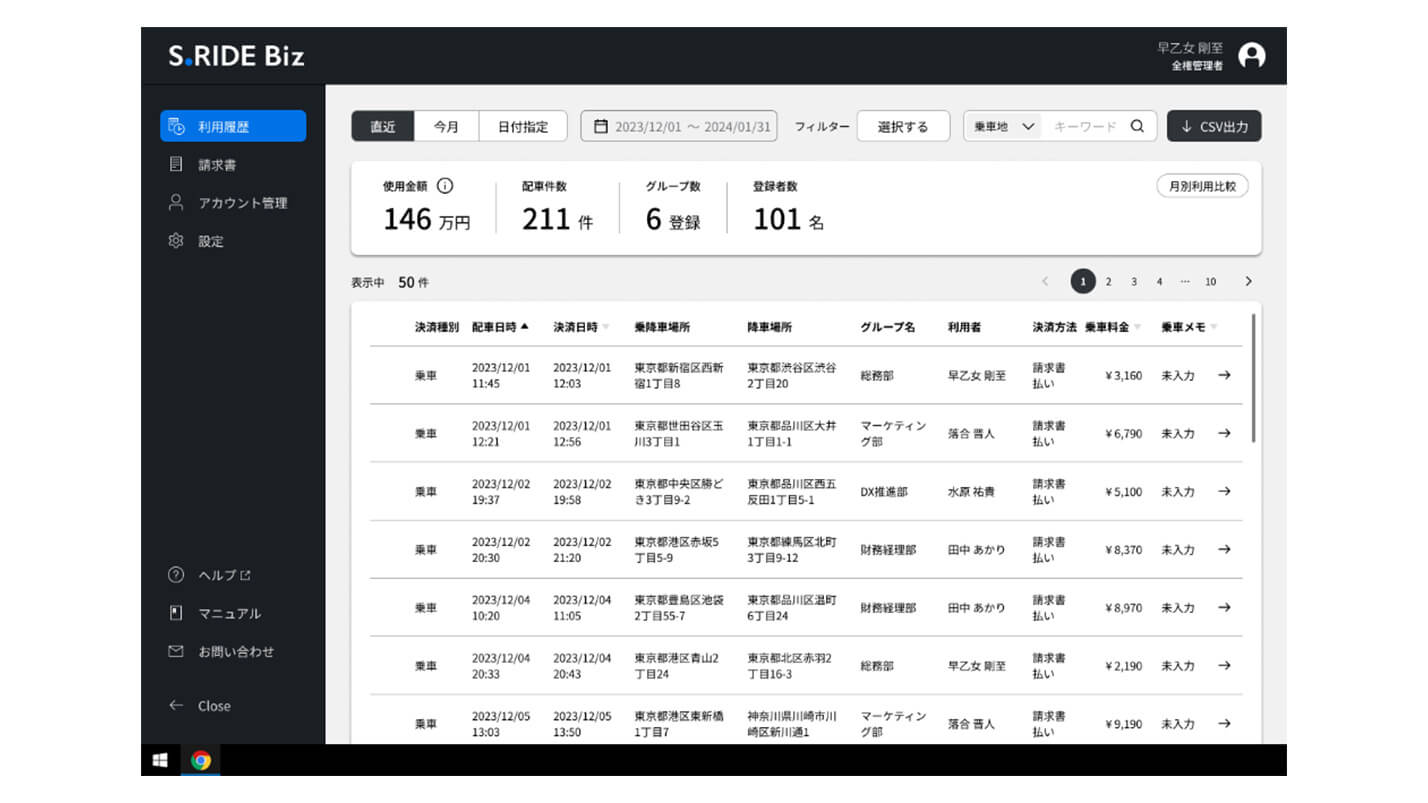Click the マニュアル book icon
Screen dimensions: 1428x803
[x=176, y=613]
